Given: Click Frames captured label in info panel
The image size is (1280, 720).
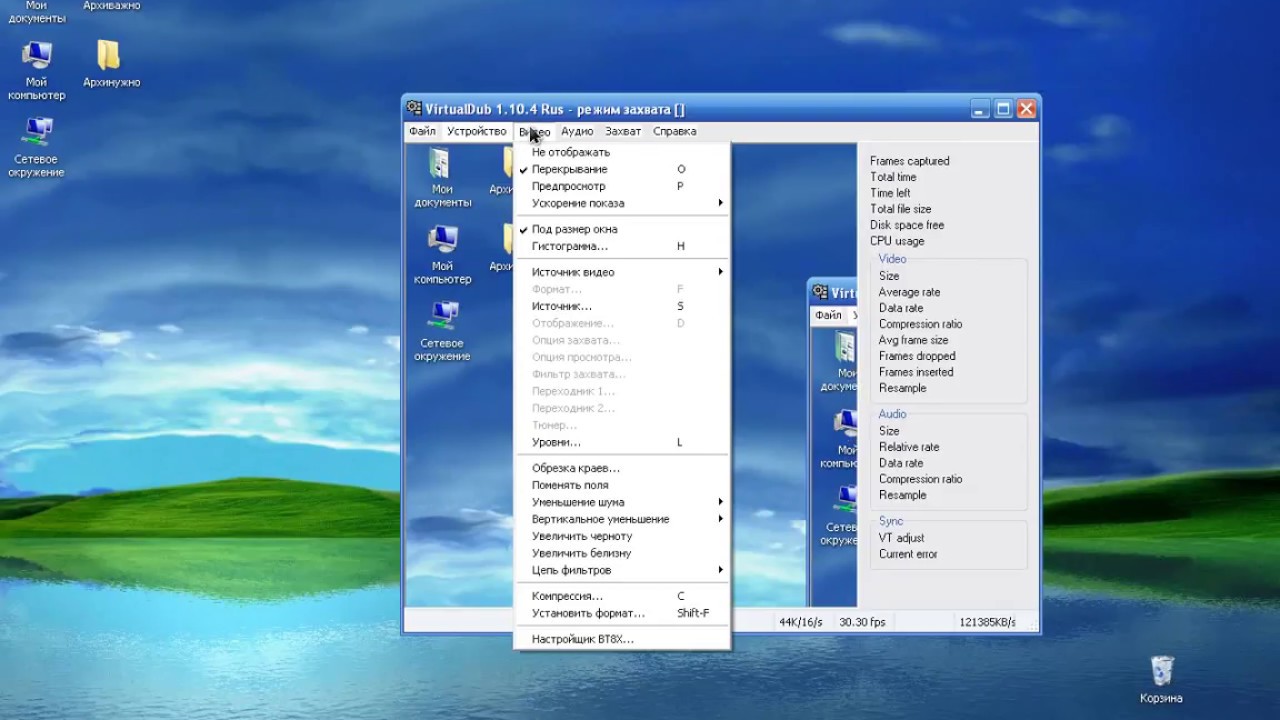Looking at the screenshot, I should click(910, 161).
